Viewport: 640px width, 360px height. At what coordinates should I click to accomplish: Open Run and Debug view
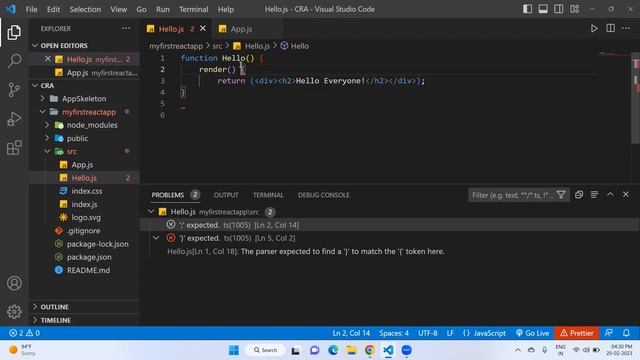(14, 119)
